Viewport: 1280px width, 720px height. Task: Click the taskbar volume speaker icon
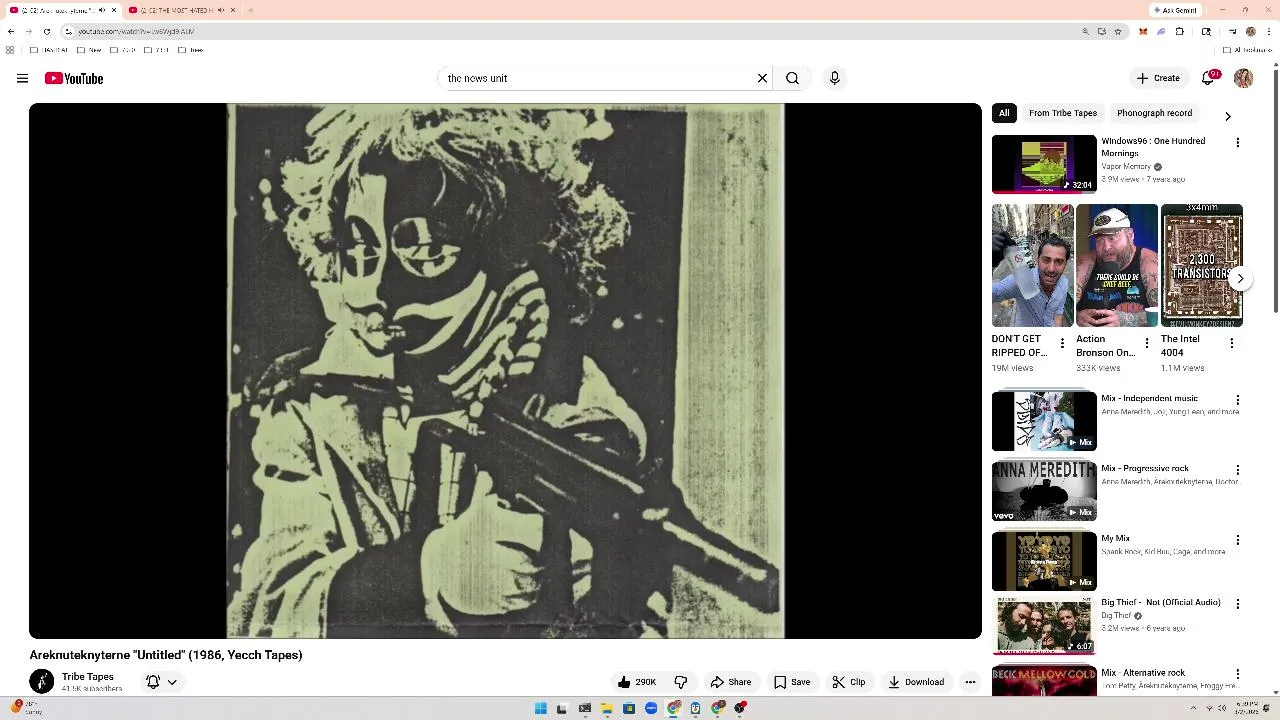1222,708
